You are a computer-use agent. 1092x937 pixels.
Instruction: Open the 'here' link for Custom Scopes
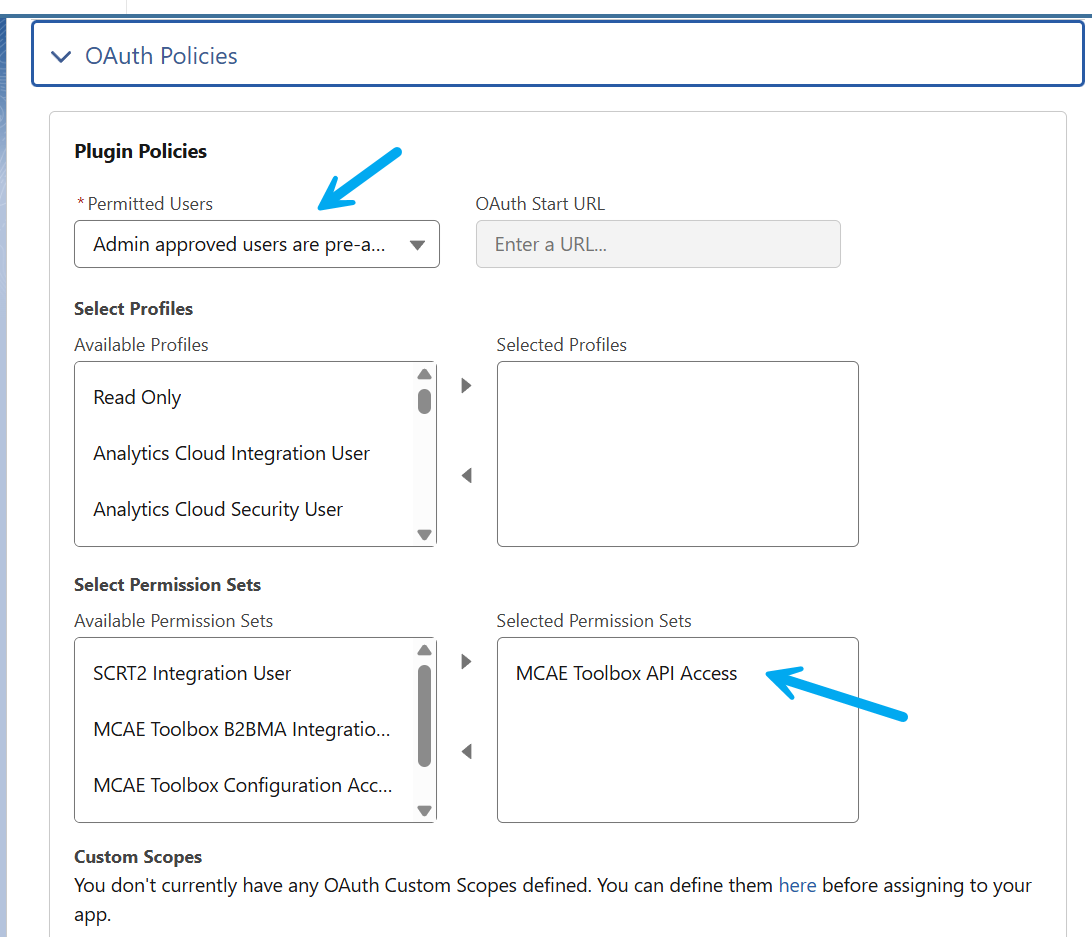click(x=797, y=885)
